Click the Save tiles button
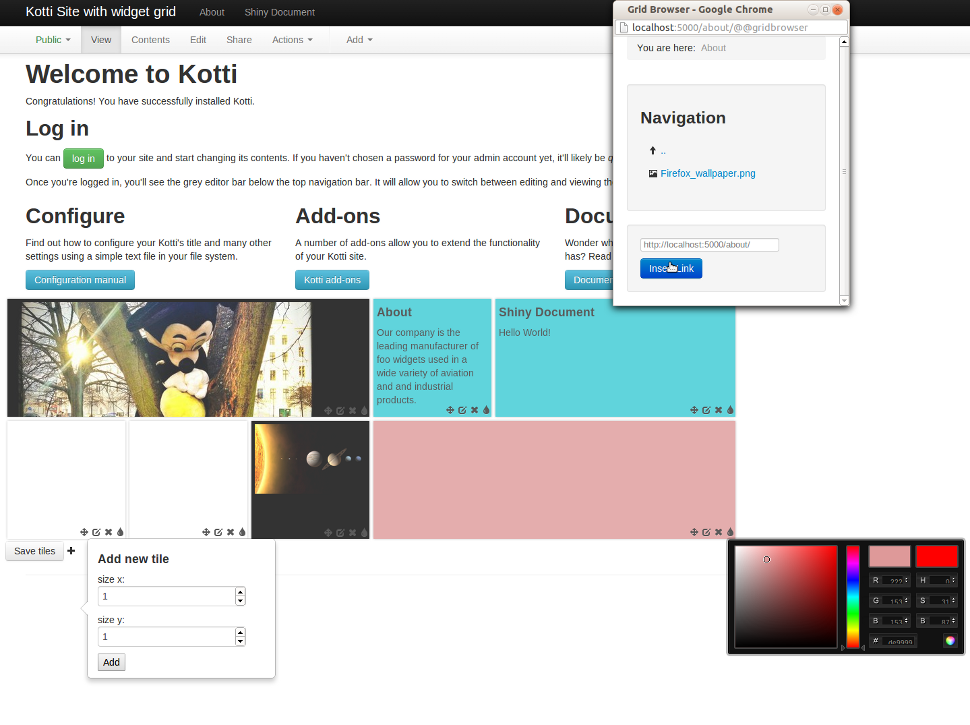Screen dimensions: 970x725 point(35,551)
